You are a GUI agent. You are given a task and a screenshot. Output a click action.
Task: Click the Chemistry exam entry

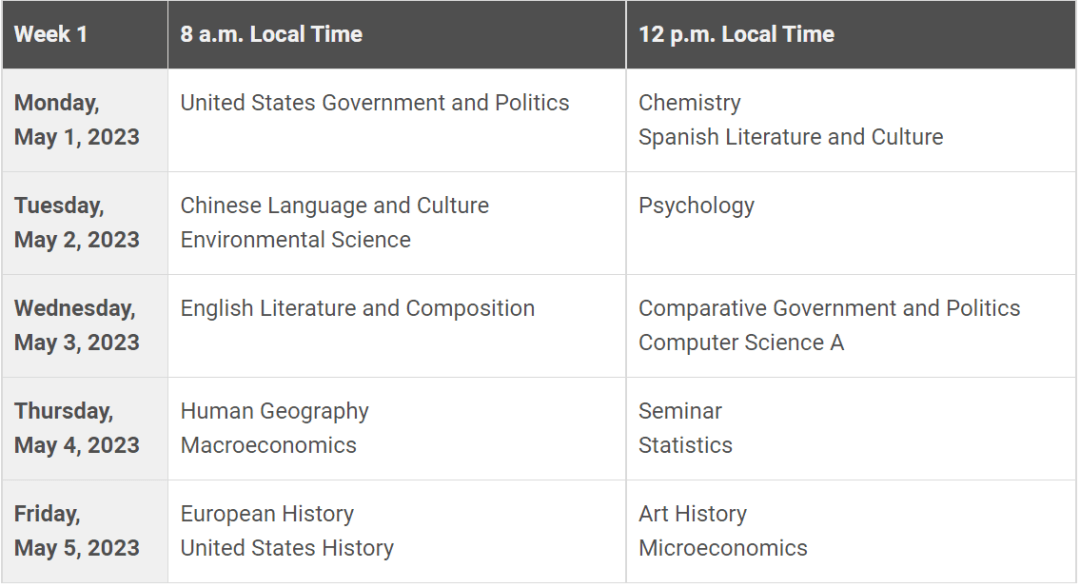pyautogui.click(x=690, y=103)
